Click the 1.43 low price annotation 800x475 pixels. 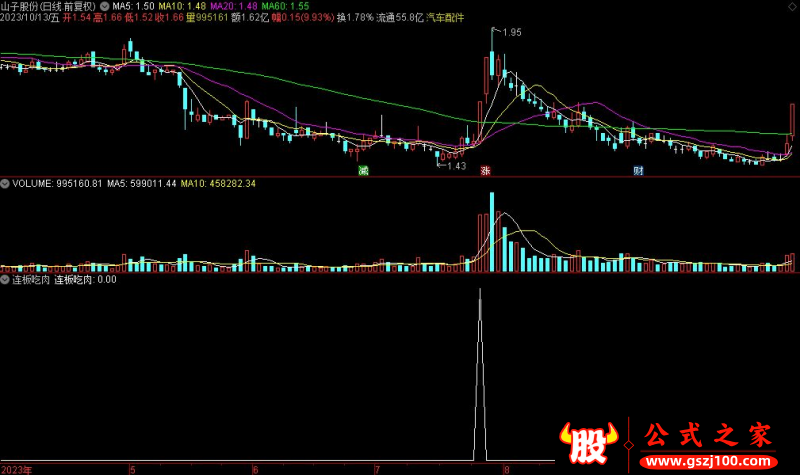click(x=457, y=166)
